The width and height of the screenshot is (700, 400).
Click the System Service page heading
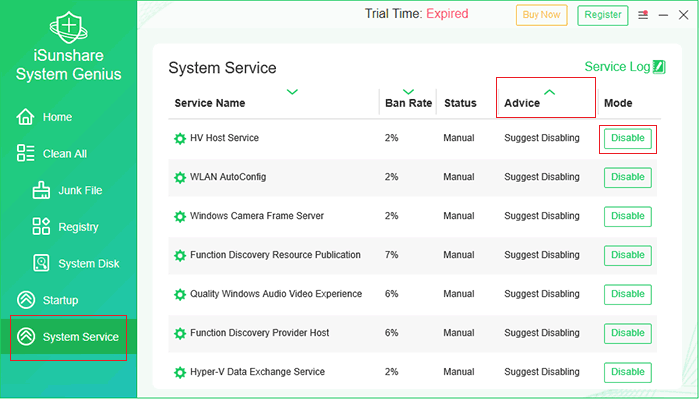[222, 68]
